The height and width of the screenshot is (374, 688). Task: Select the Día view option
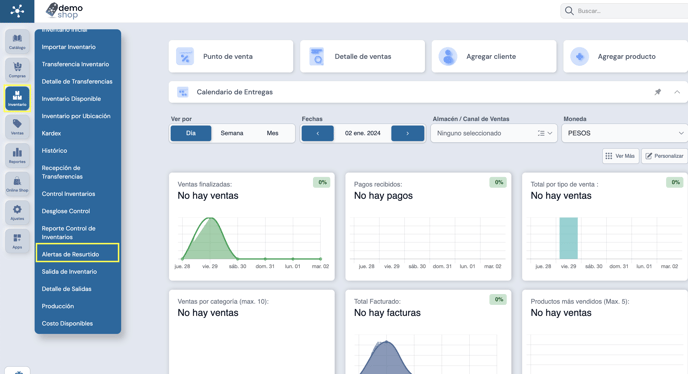pos(191,133)
